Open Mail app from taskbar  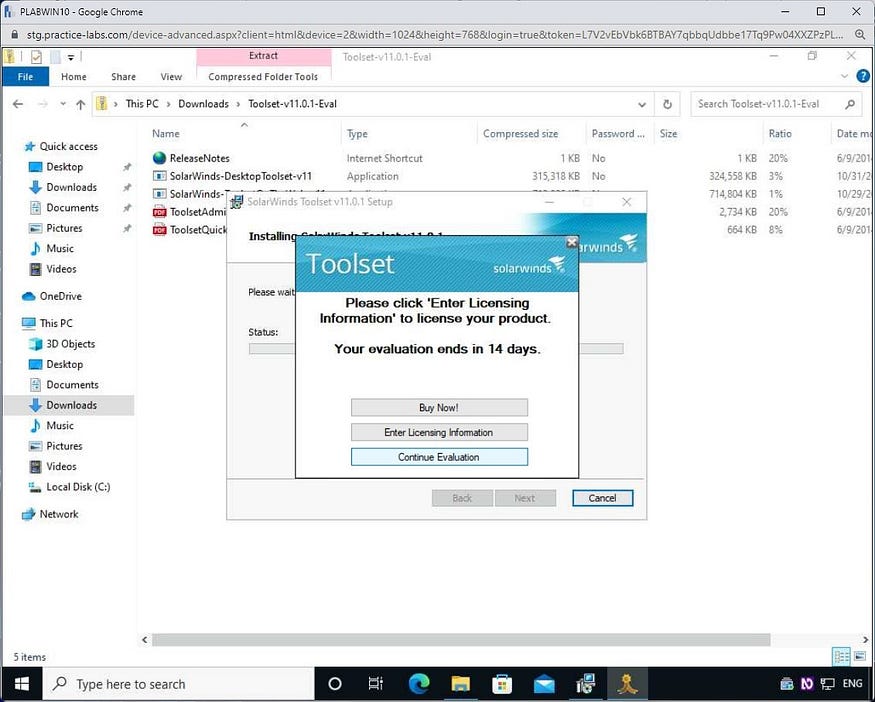[x=544, y=684]
